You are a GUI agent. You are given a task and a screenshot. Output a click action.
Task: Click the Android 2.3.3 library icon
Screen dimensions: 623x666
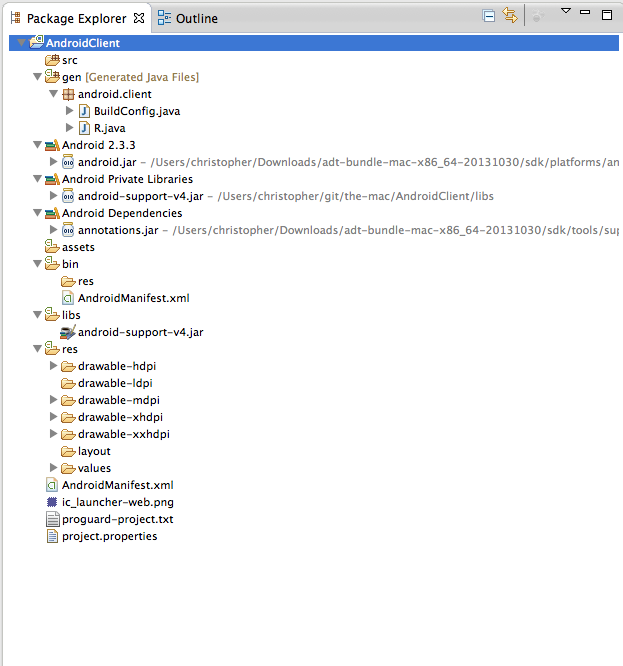point(52,145)
